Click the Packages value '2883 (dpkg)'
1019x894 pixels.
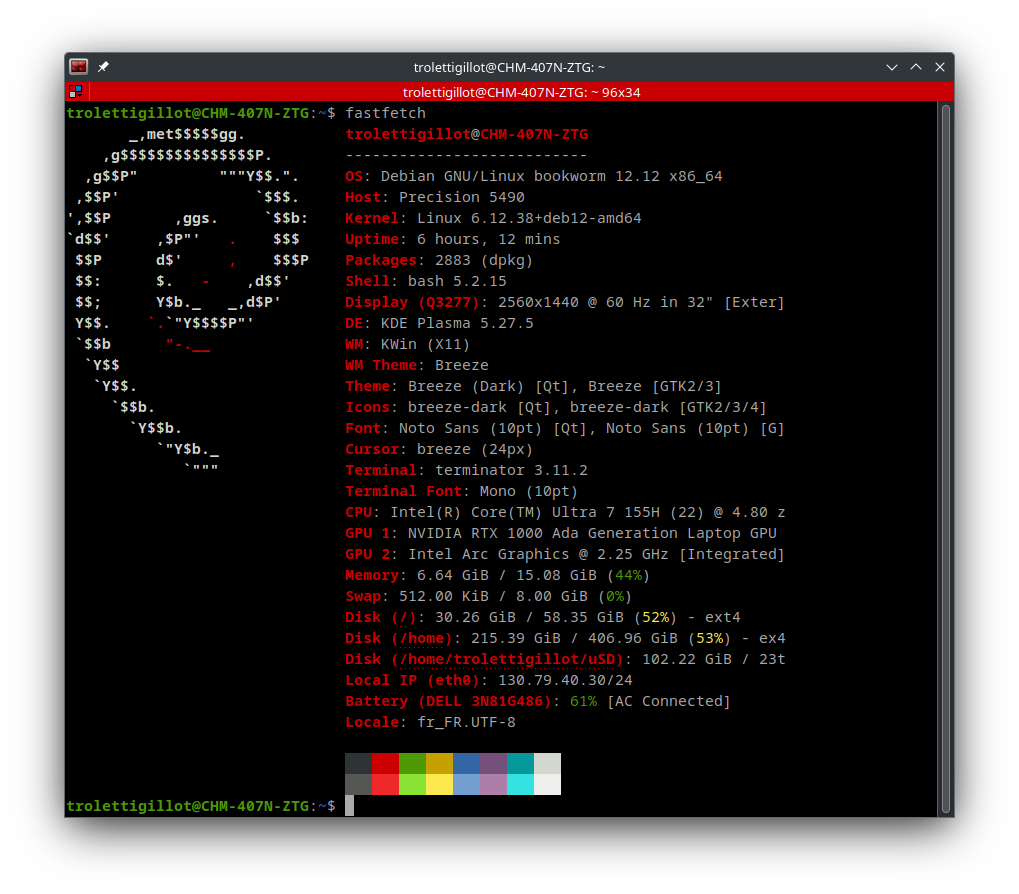click(484, 260)
